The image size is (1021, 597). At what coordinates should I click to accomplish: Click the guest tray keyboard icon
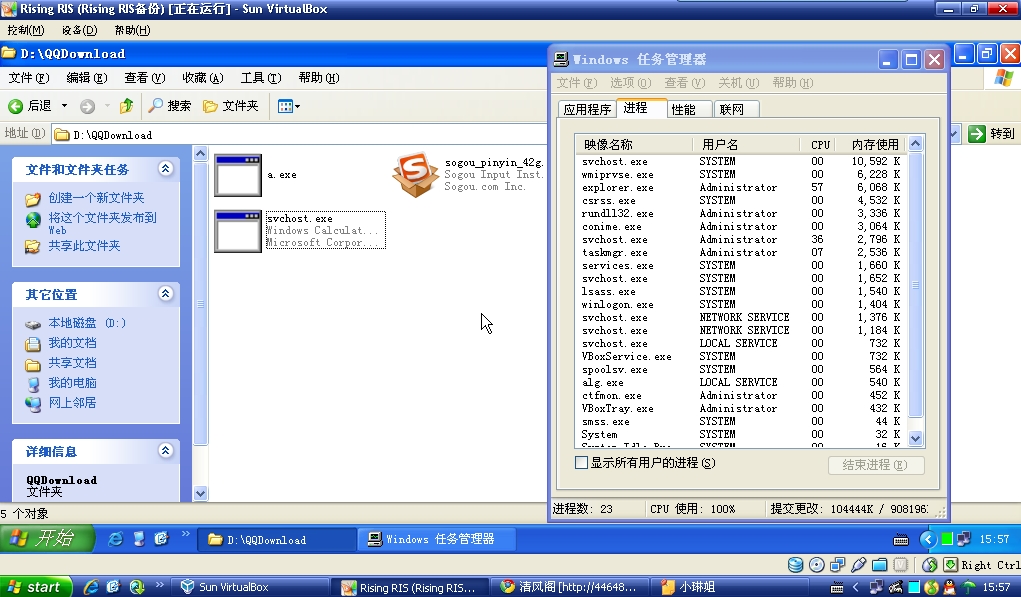tap(901, 540)
